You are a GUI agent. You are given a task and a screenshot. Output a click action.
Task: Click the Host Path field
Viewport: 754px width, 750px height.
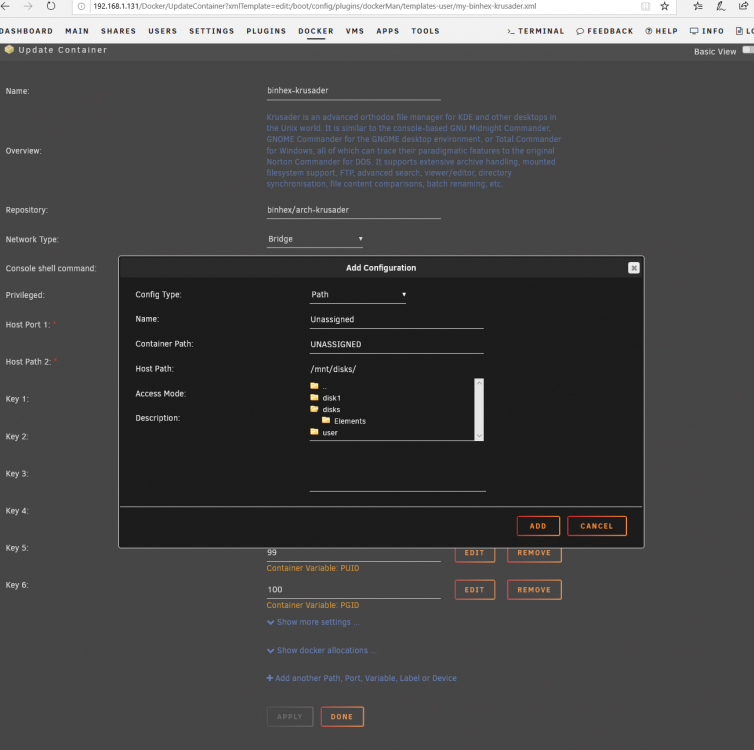[397, 369]
